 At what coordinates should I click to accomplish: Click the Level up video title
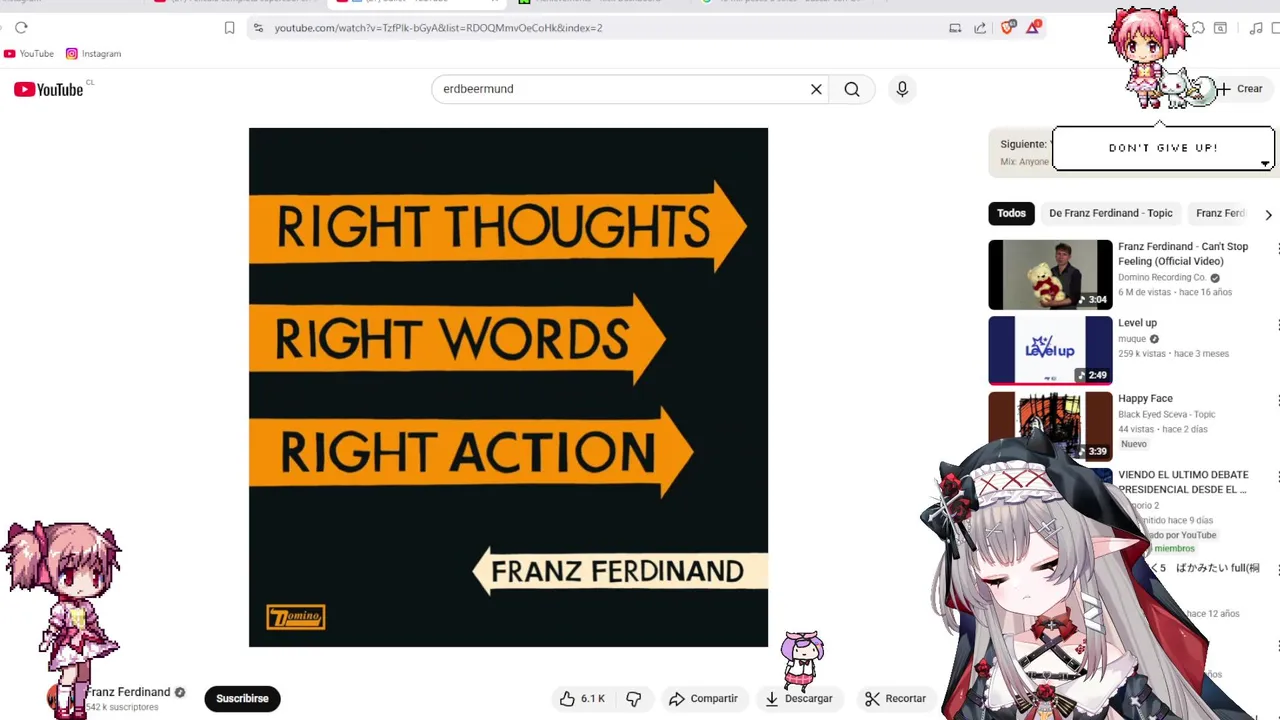point(1137,323)
